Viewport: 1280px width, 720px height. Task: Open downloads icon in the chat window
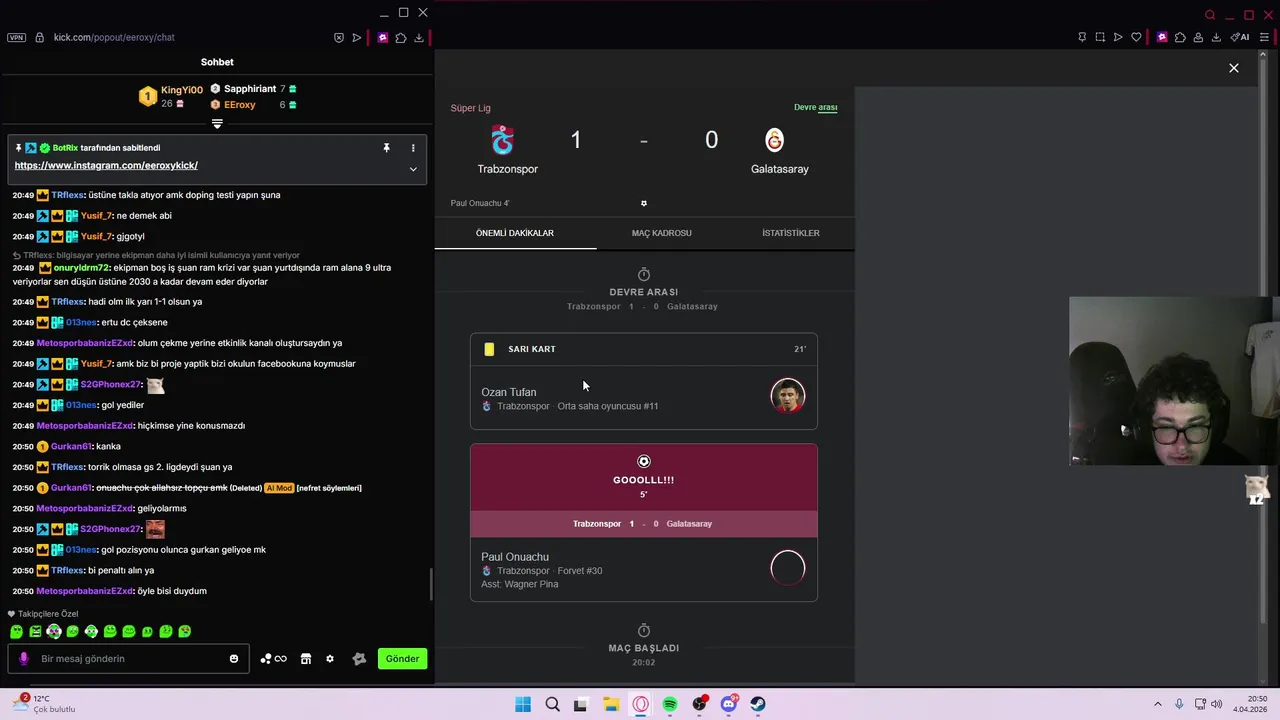point(419,38)
